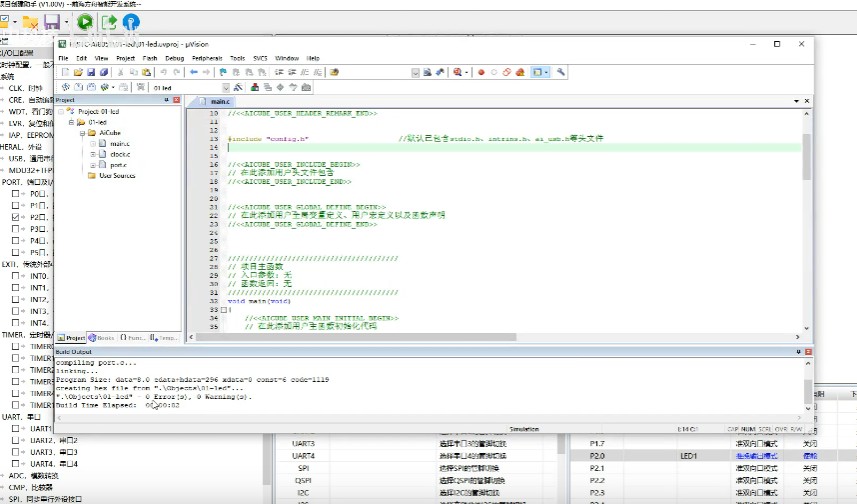Click the Save icon in µVision toolbar
Viewport: 857px width, 504px height.
(x=90, y=72)
